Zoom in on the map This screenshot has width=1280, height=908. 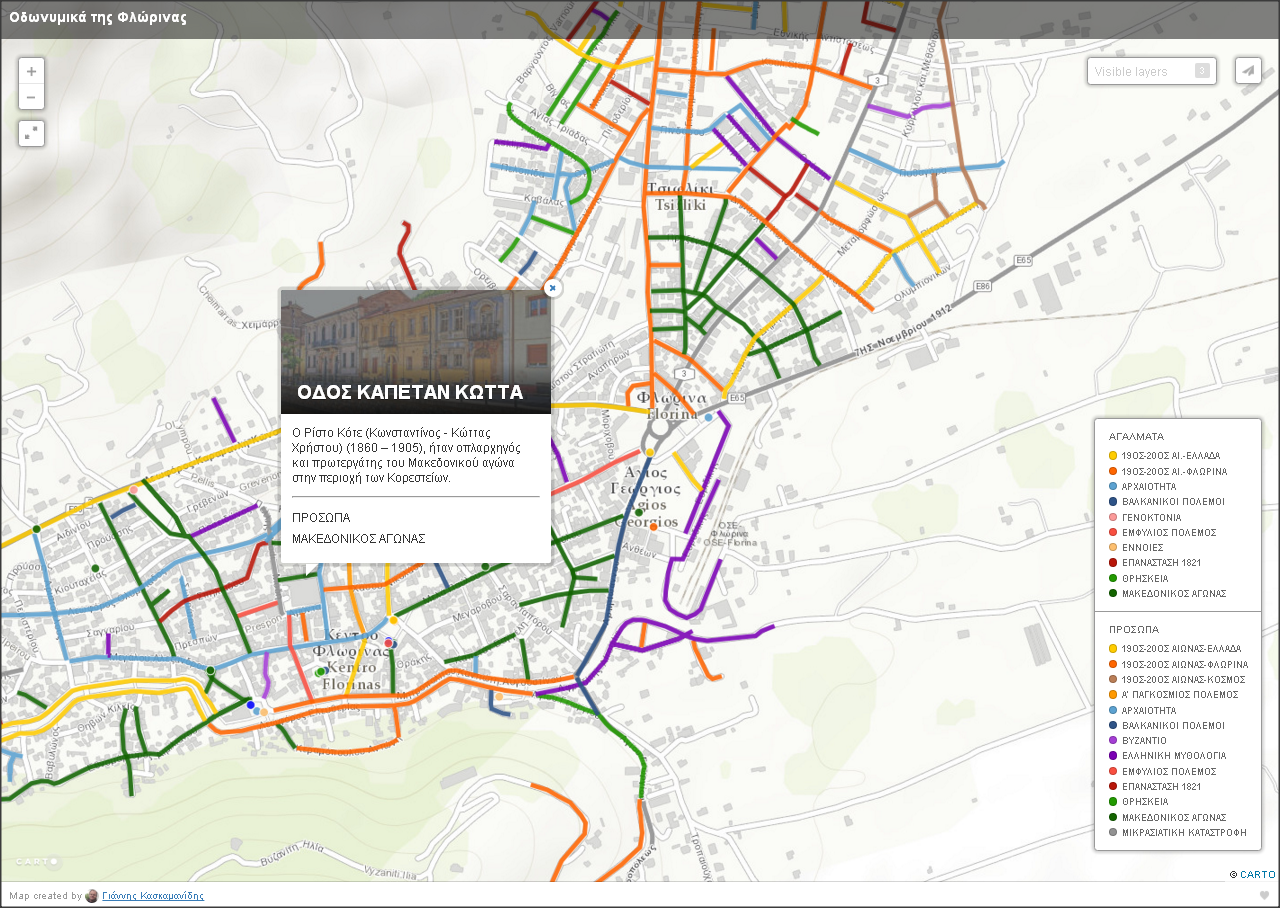coord(31,72)
